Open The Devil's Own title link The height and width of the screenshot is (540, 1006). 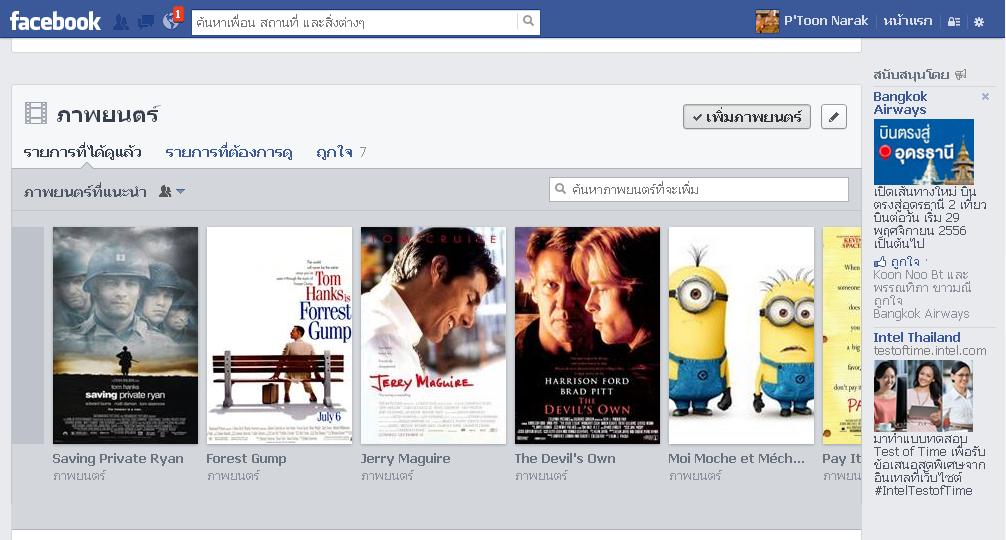(x=565, y=459)
